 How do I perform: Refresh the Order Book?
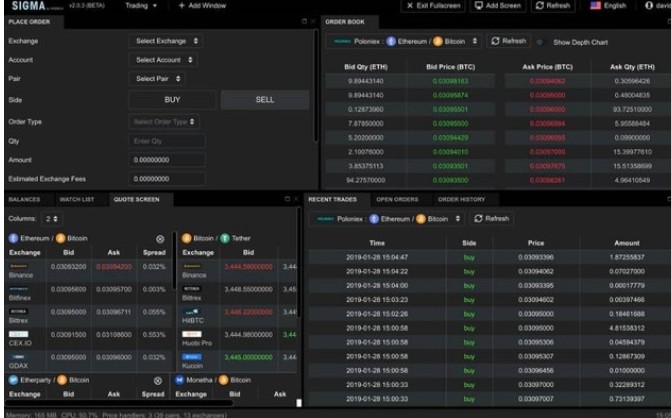[508, 41]
